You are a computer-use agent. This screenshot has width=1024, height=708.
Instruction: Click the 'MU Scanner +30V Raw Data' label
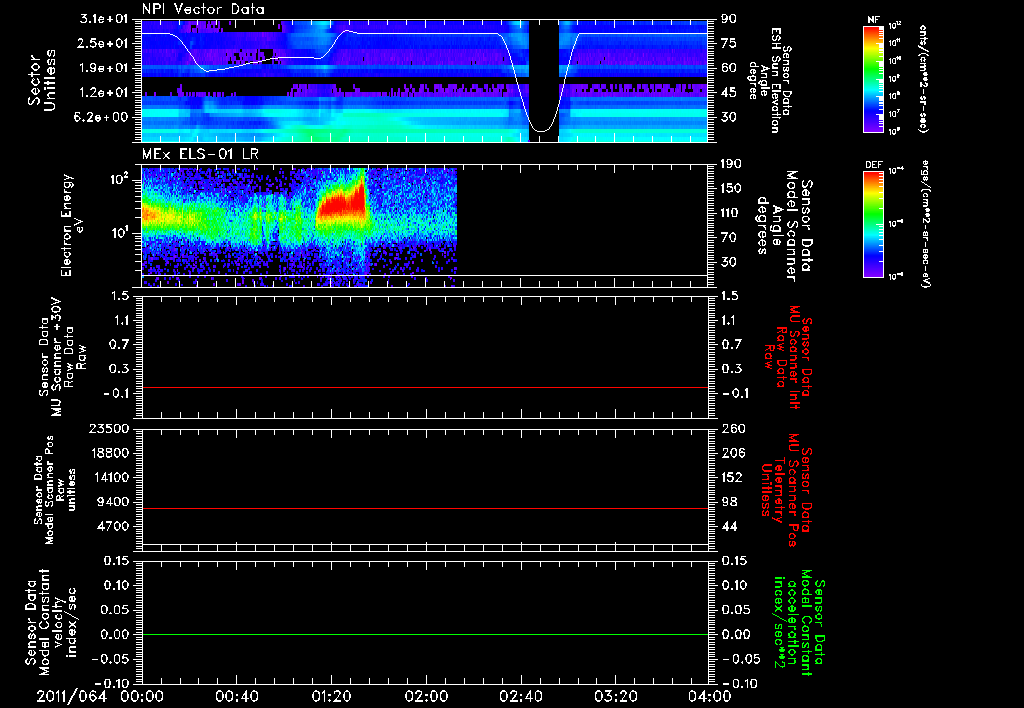tap(61, 357)
